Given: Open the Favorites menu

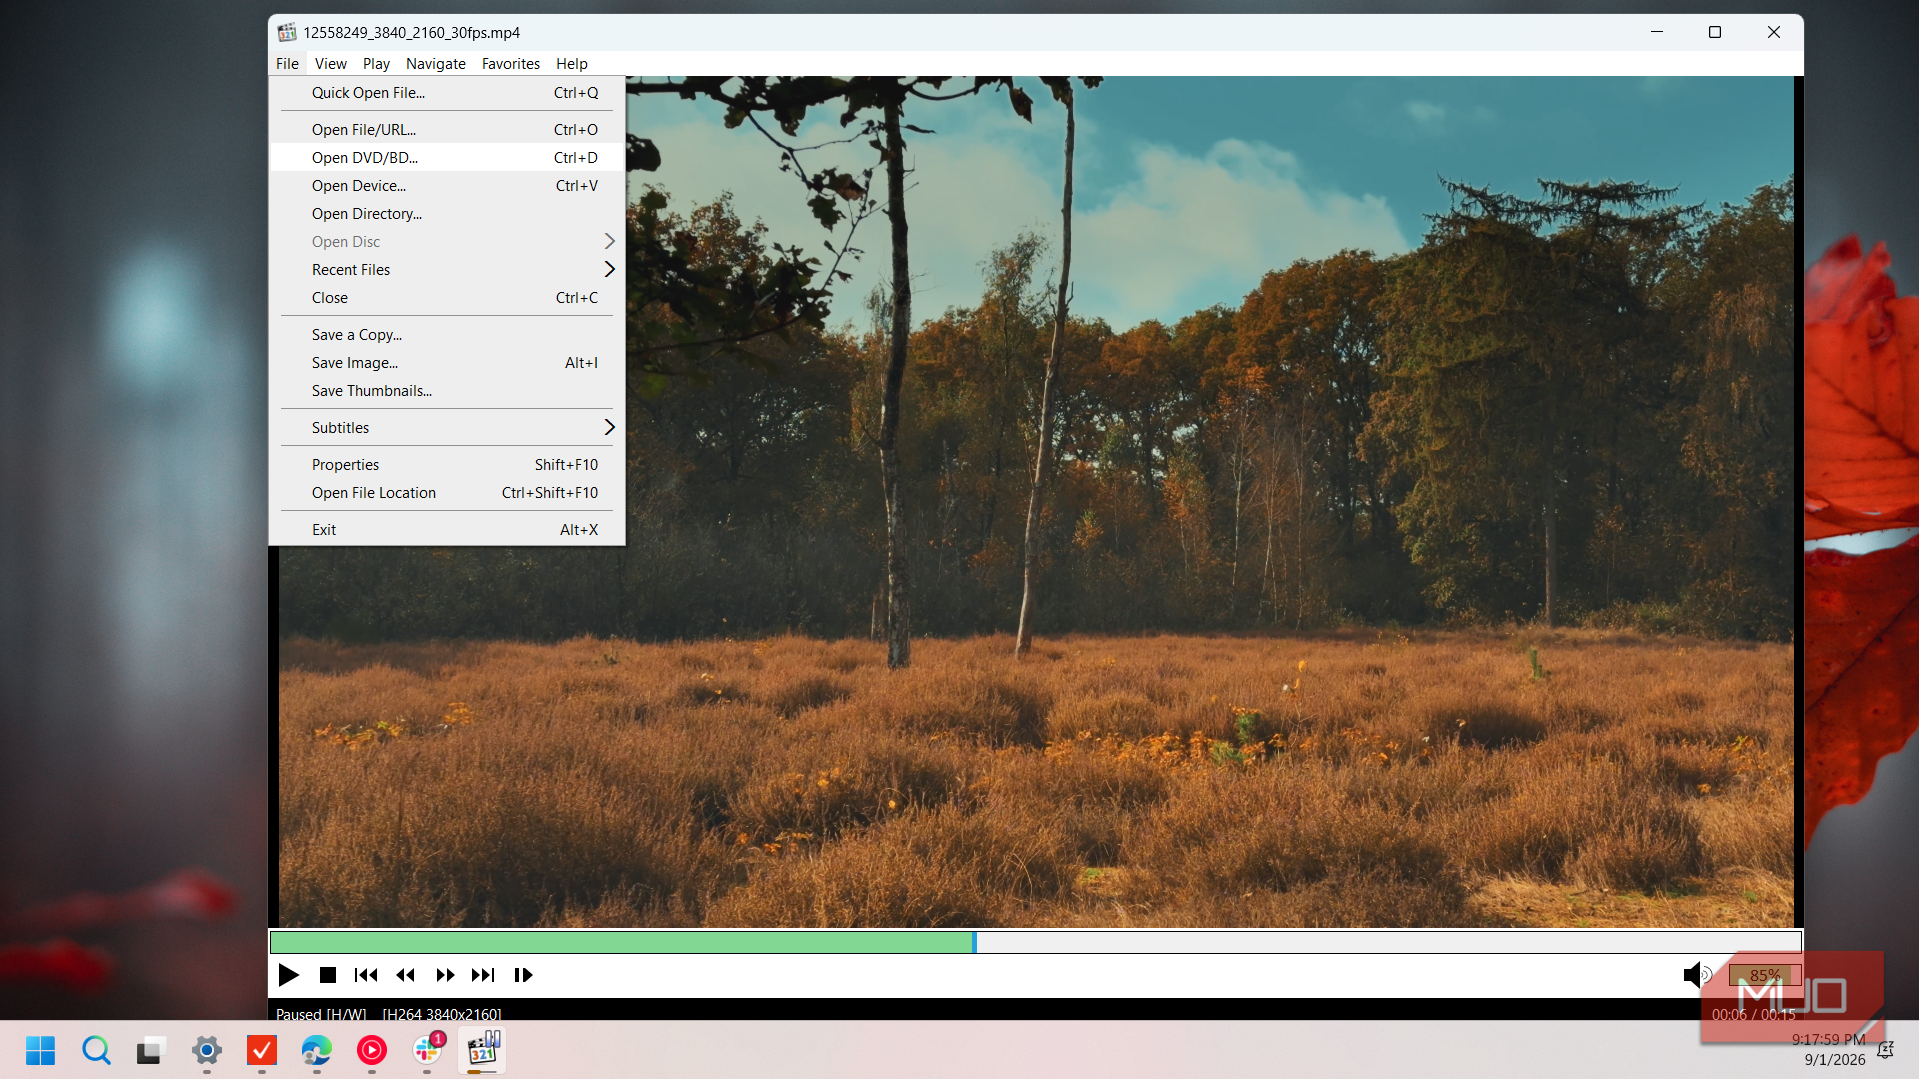Looking at the screenshot, I should point(511,63).
